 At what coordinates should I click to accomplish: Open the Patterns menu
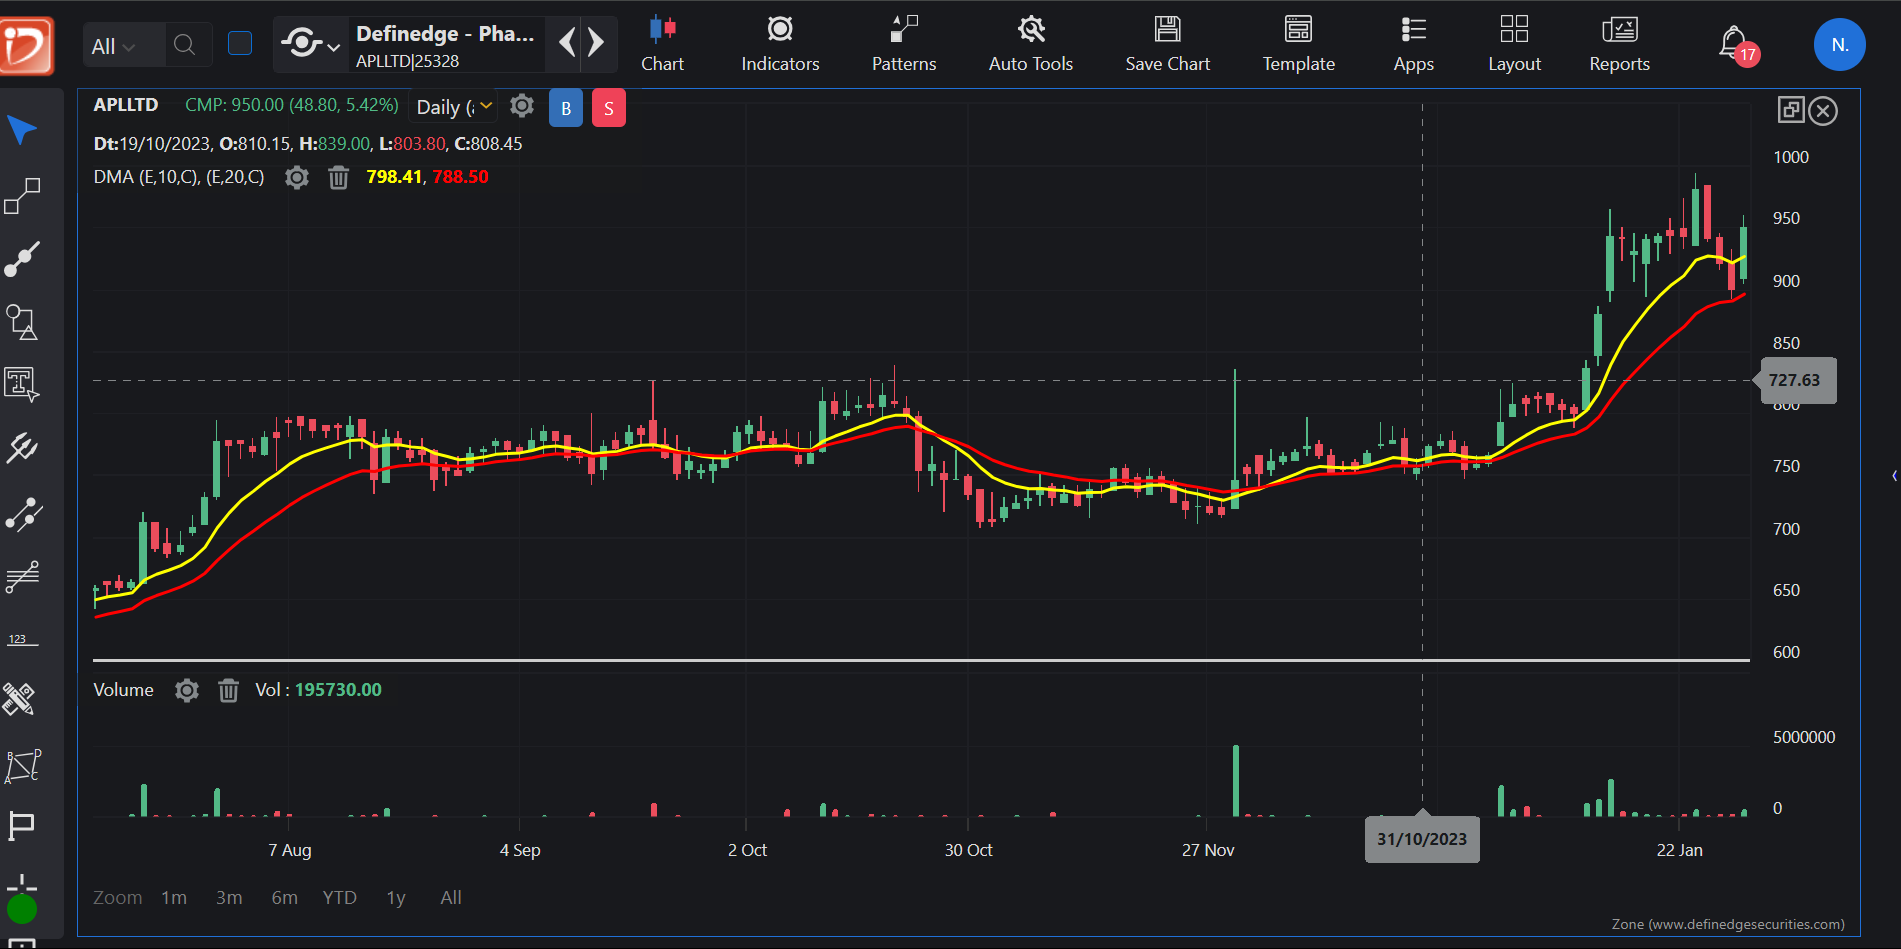(904, 44)
